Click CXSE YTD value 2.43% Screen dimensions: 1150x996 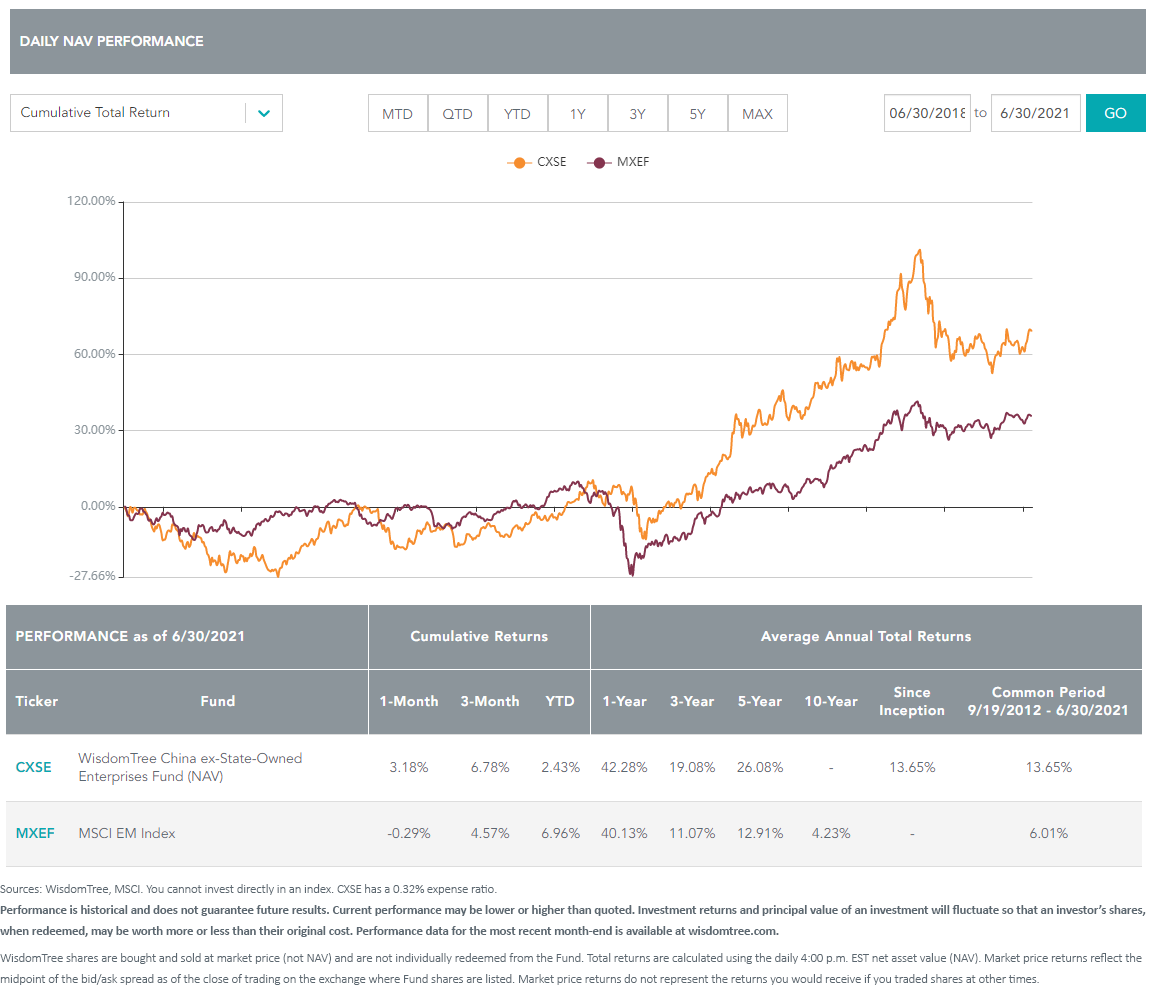click(x=560, y=767)
